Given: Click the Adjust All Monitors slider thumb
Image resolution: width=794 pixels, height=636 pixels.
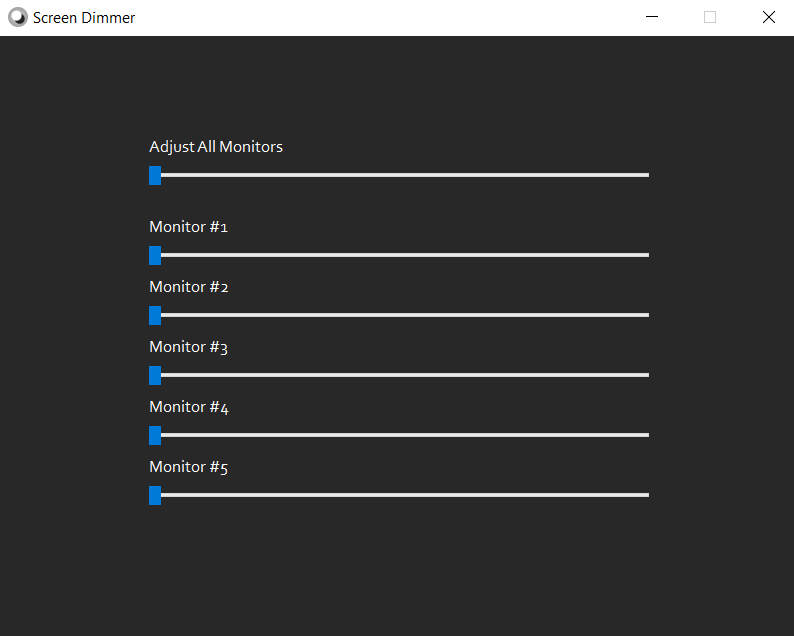Looking at the screenshot, I should click(x=155, y=175).
